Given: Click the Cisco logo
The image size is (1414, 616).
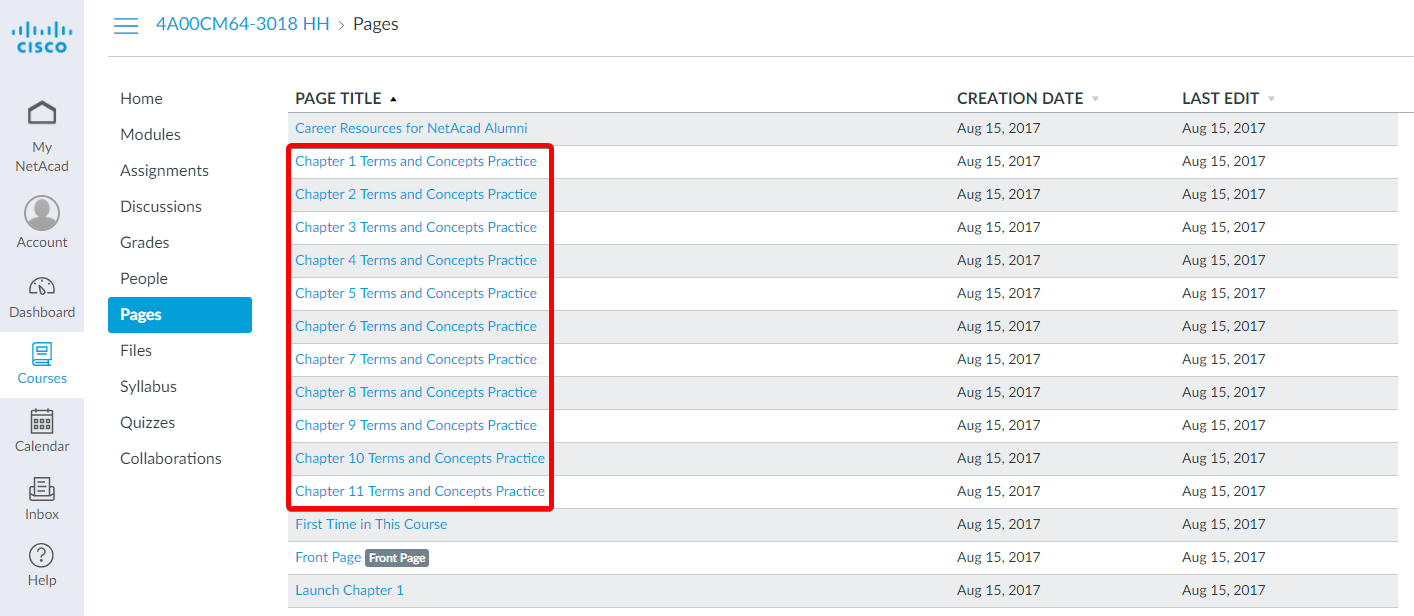Looking at the screenshot, I should 42,37.
